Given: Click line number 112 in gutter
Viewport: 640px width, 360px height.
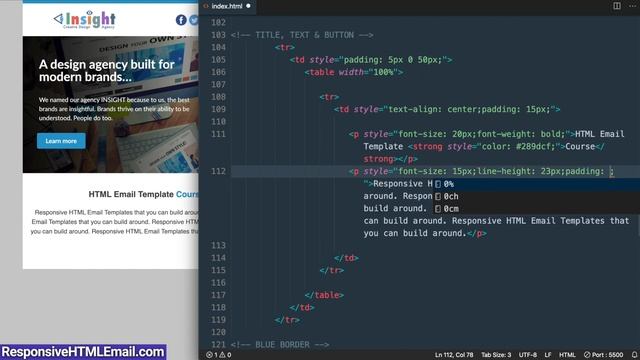Looking at the screenshot, I should tap(218, 171).
